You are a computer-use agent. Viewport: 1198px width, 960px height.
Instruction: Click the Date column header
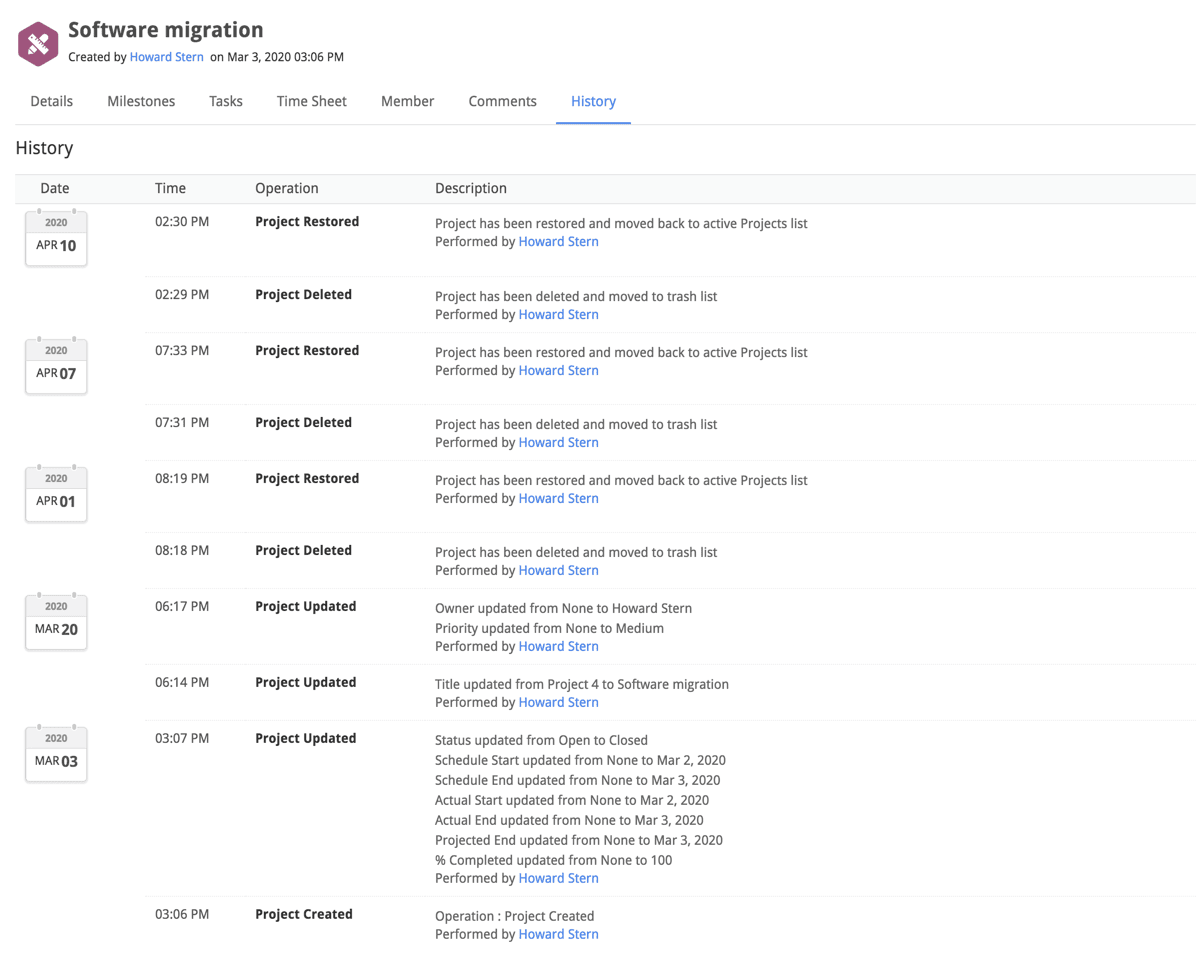(55, 188)
